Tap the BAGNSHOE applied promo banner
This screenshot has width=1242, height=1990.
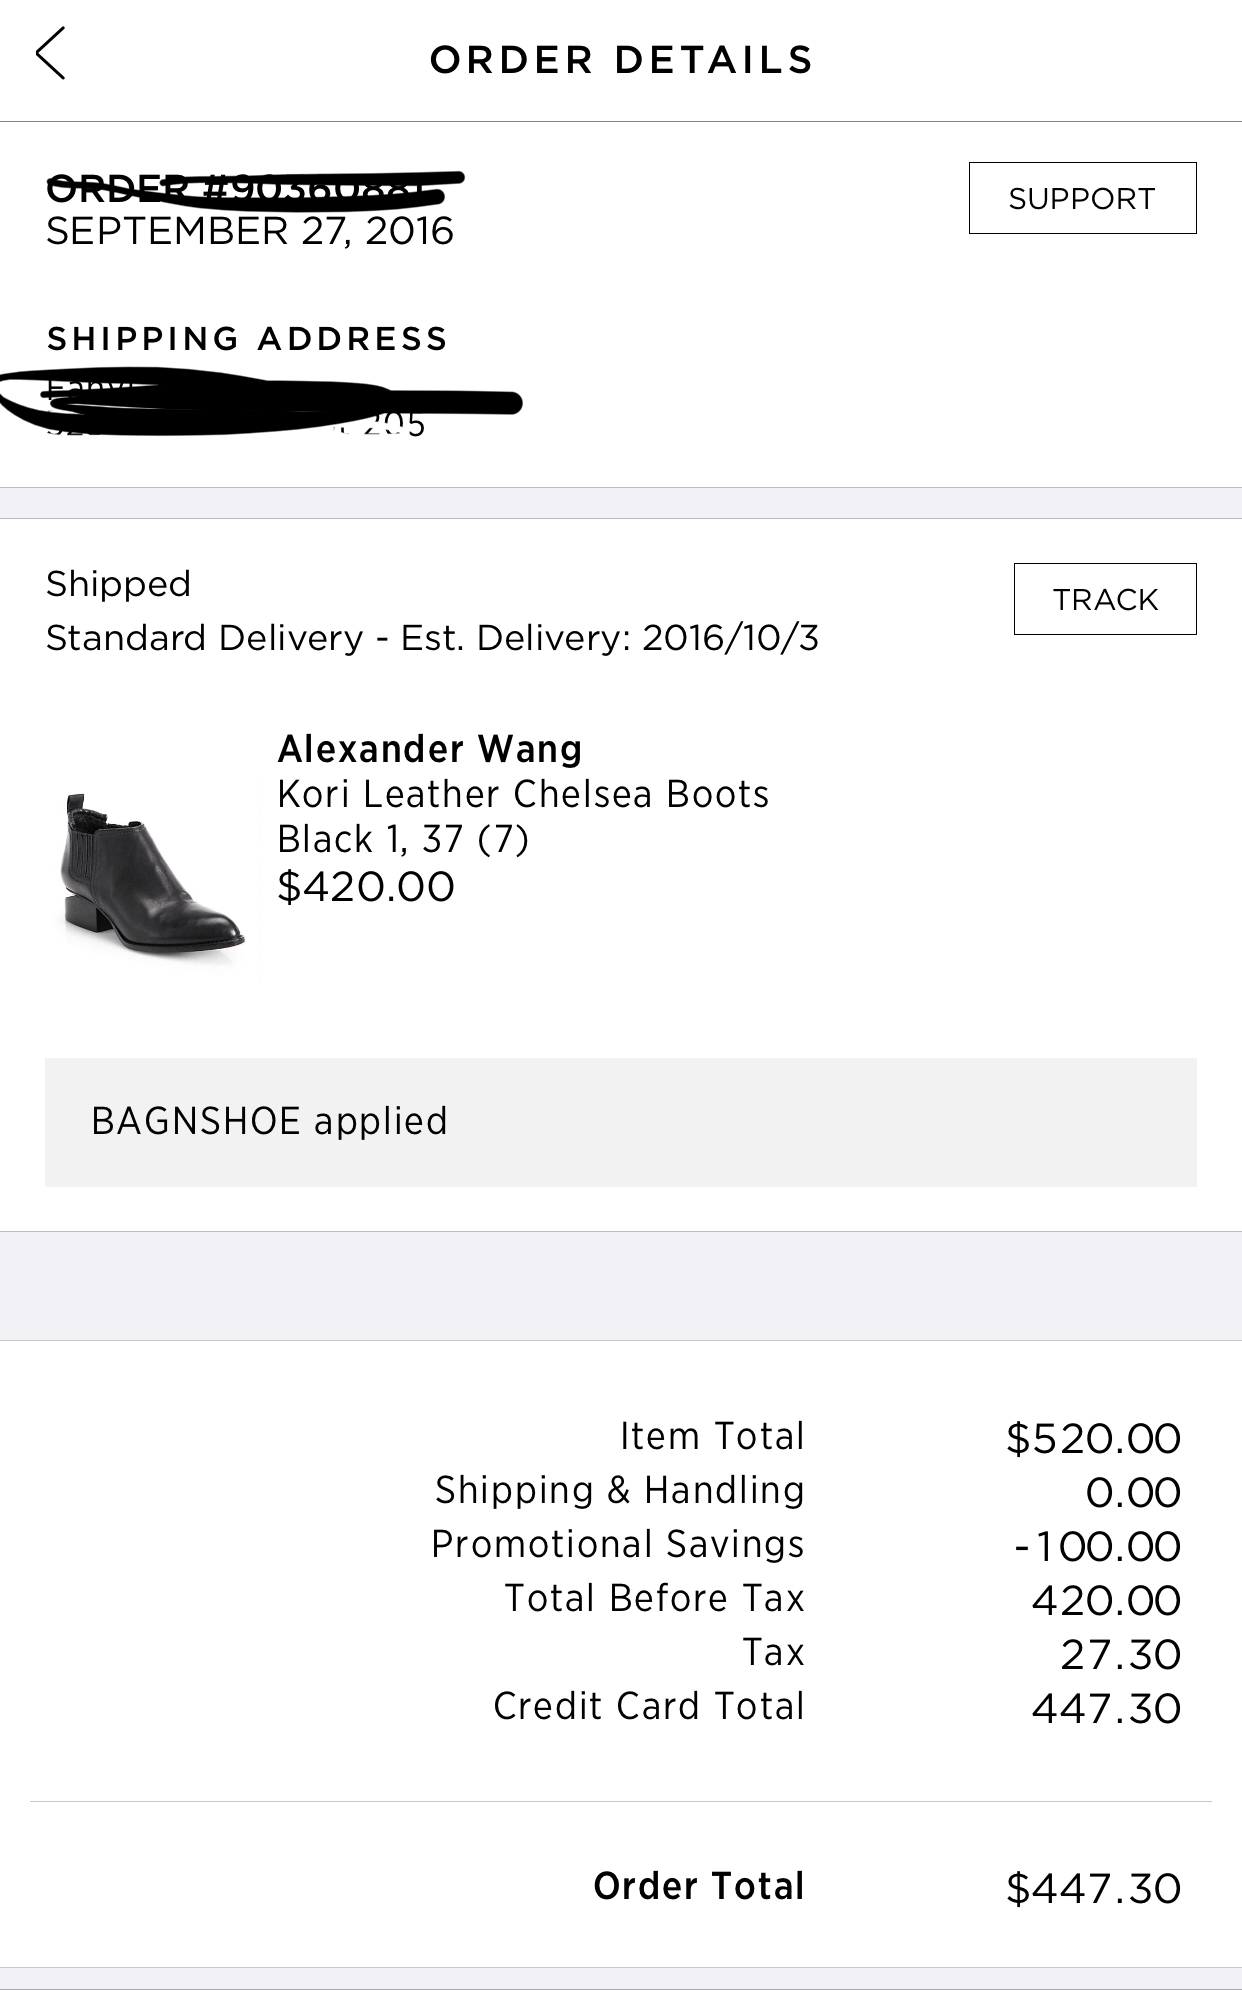620,1122
